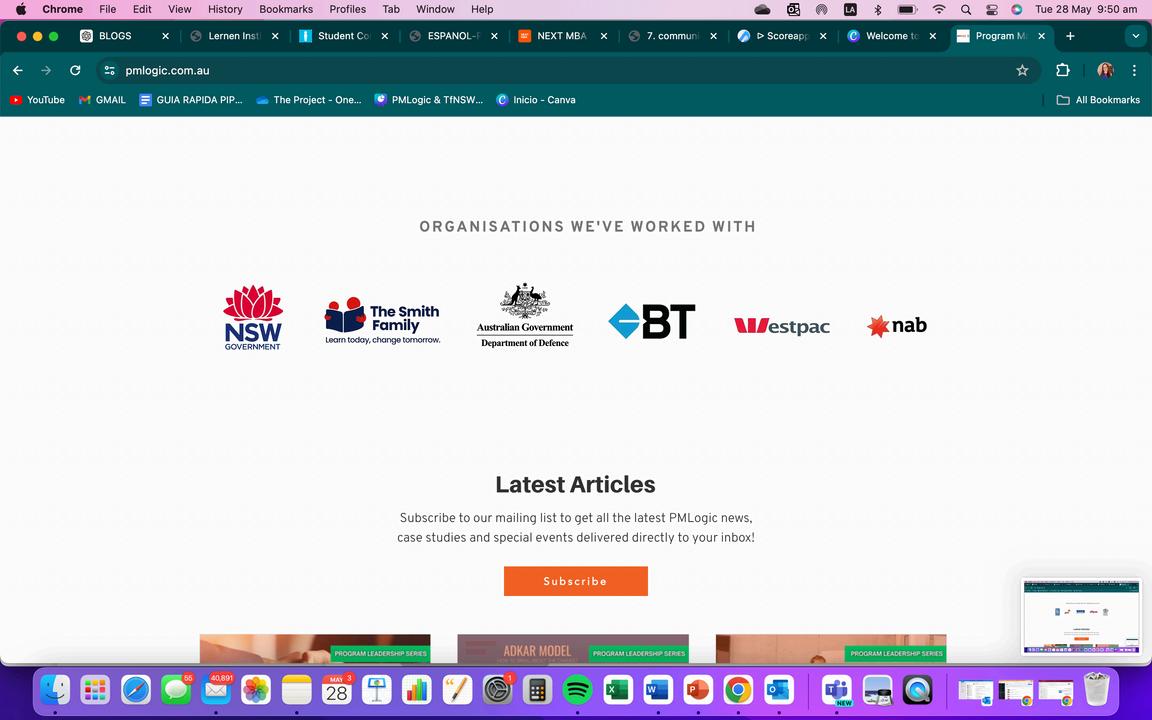
Task: Close the Scoreapp tab
Action: [823, 36]
